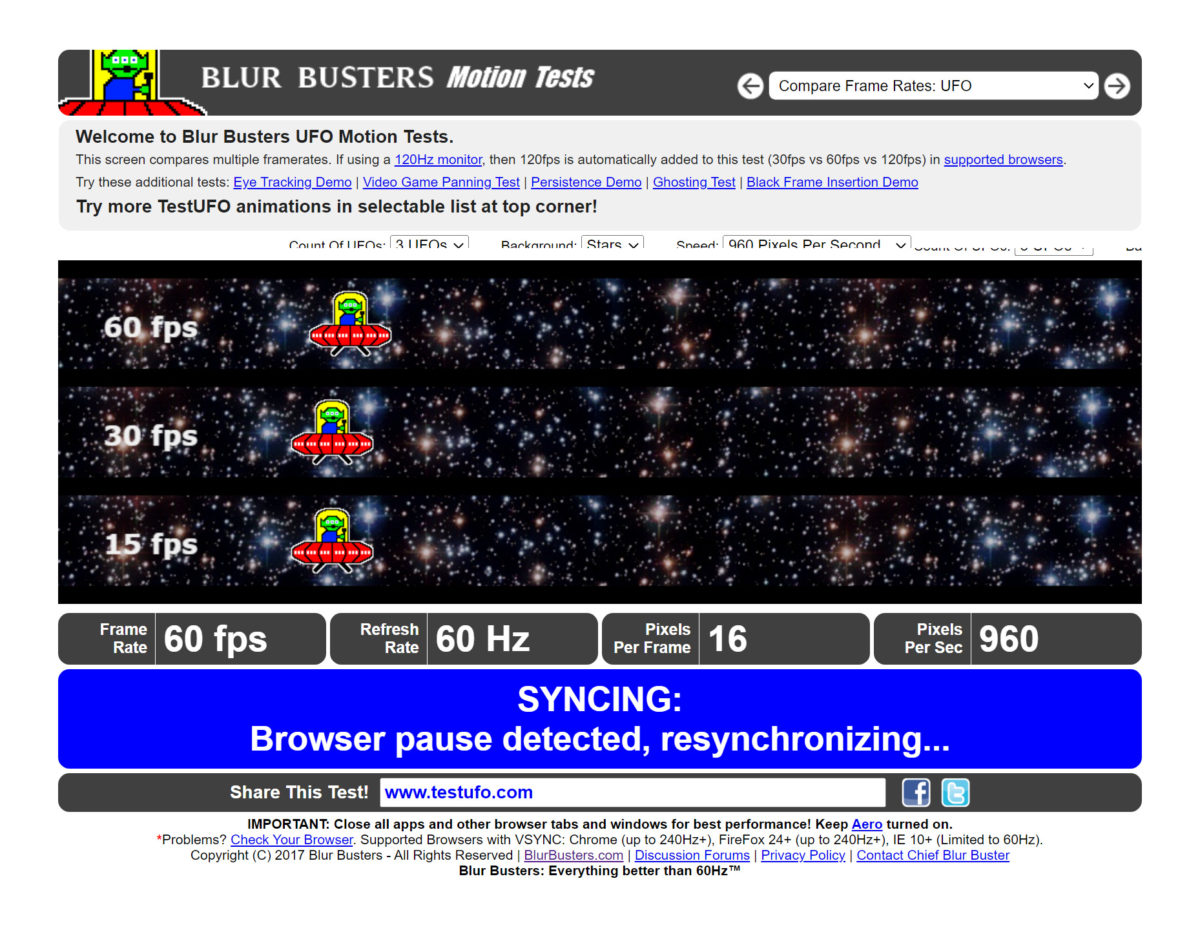Expand the Background Stars dropdown

pyautogui.click(x=612, y=243)
